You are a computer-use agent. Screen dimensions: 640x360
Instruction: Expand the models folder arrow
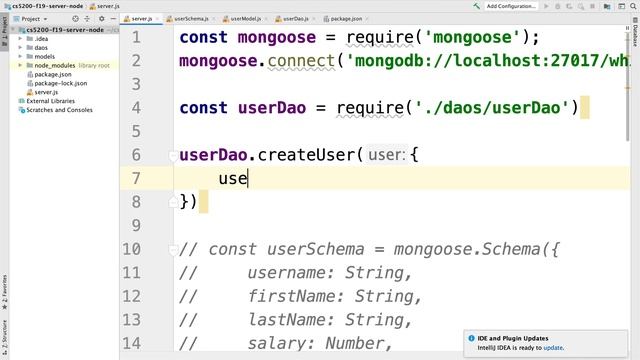[20, 56]
